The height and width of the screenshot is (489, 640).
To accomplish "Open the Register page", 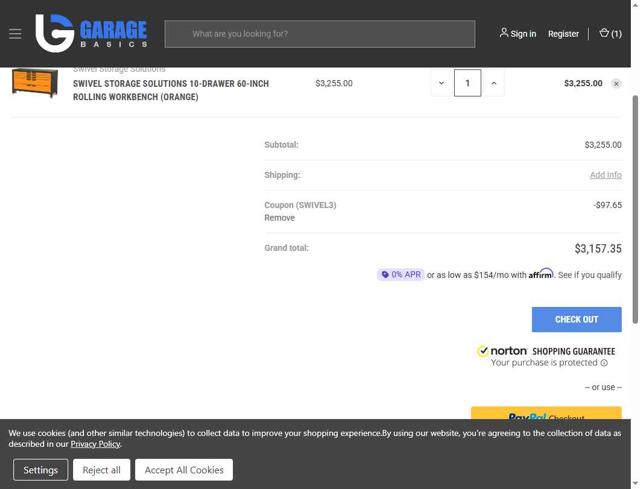I will (x=563, y=34).
